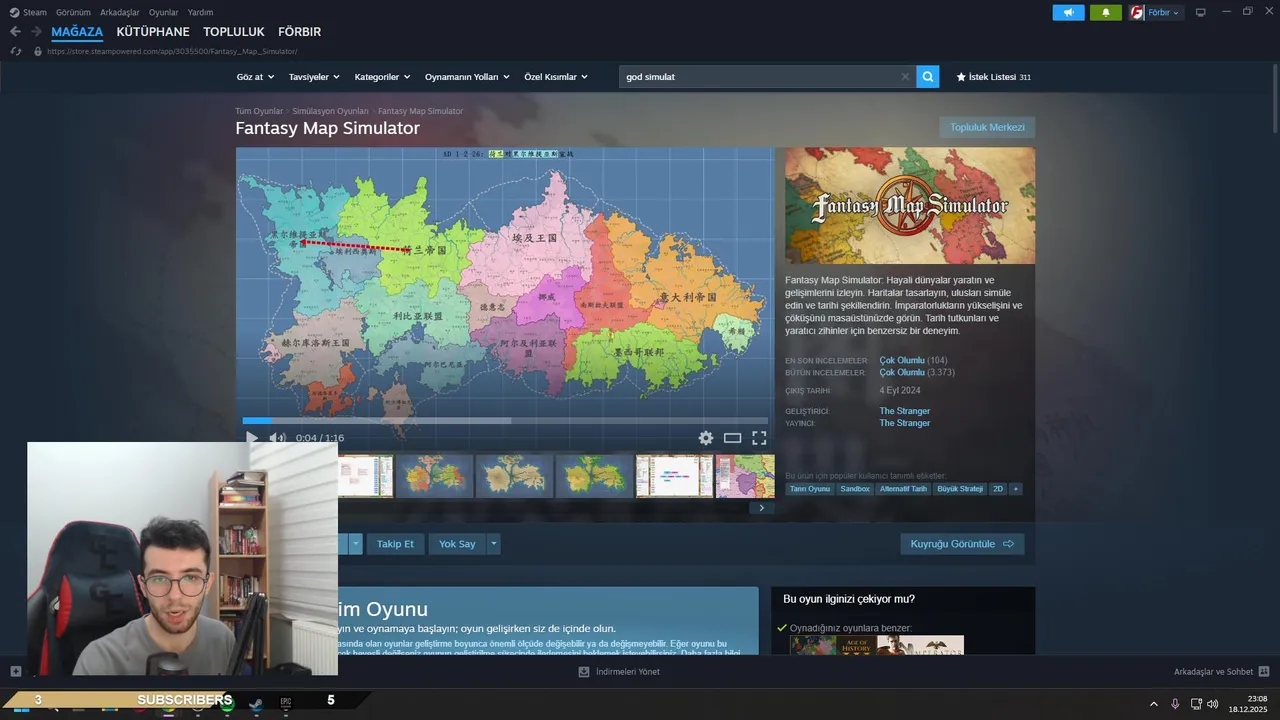The height and width of the screenshot is (720, 1280).
Task: Click the microphone tray icon
Action: (x=1175, y=704)
